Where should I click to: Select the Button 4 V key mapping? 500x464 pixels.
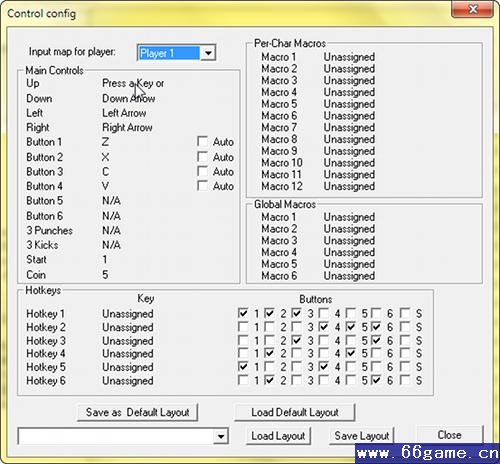click(105, 186)
